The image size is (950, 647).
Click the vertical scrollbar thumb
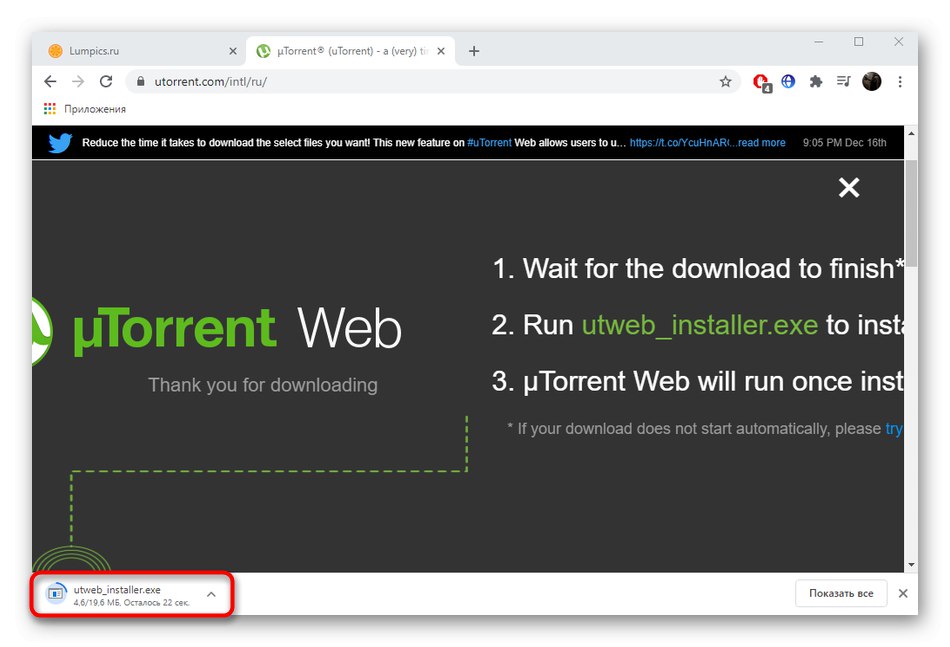pyautogui.click(x=911, y=213)
